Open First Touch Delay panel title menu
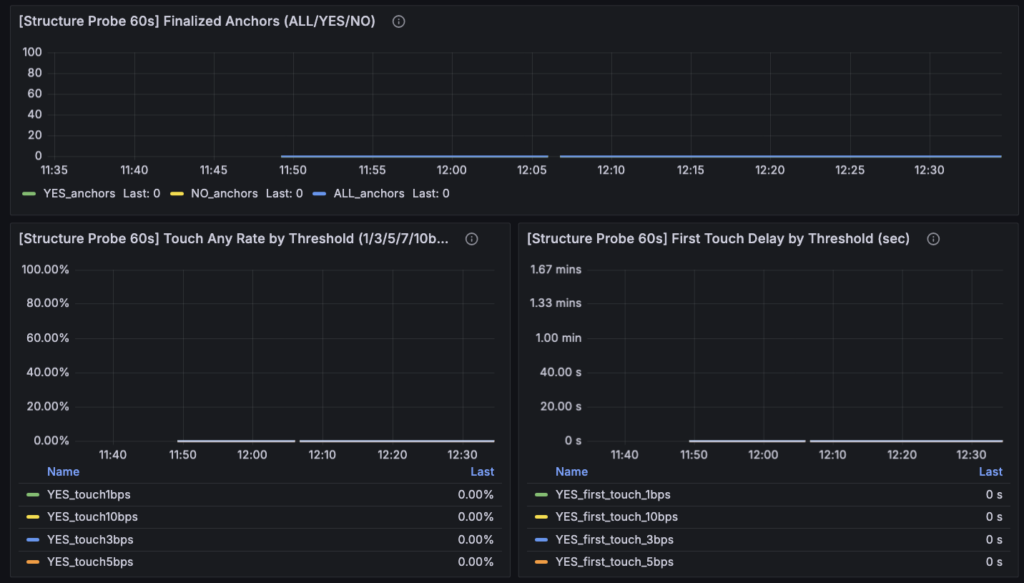The image size is (1024, 583). pyautogui.click(x=718, y=239)
